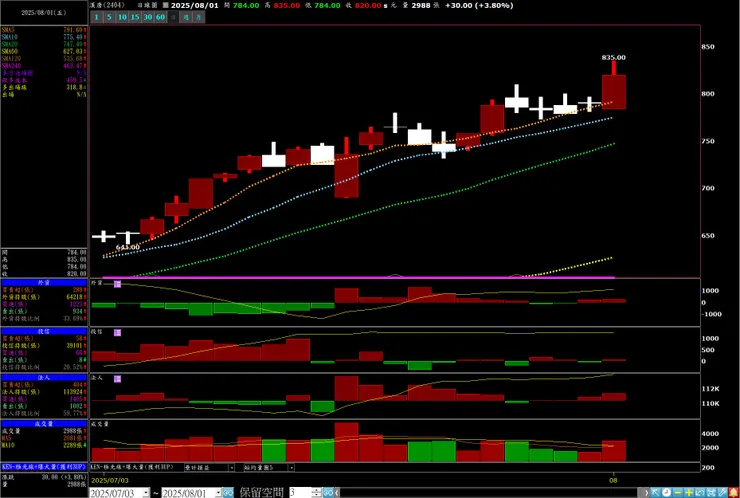Select the 5-minute timeframe tab
This screenshot has width=740, height=498.
click(x=109, y=17)
